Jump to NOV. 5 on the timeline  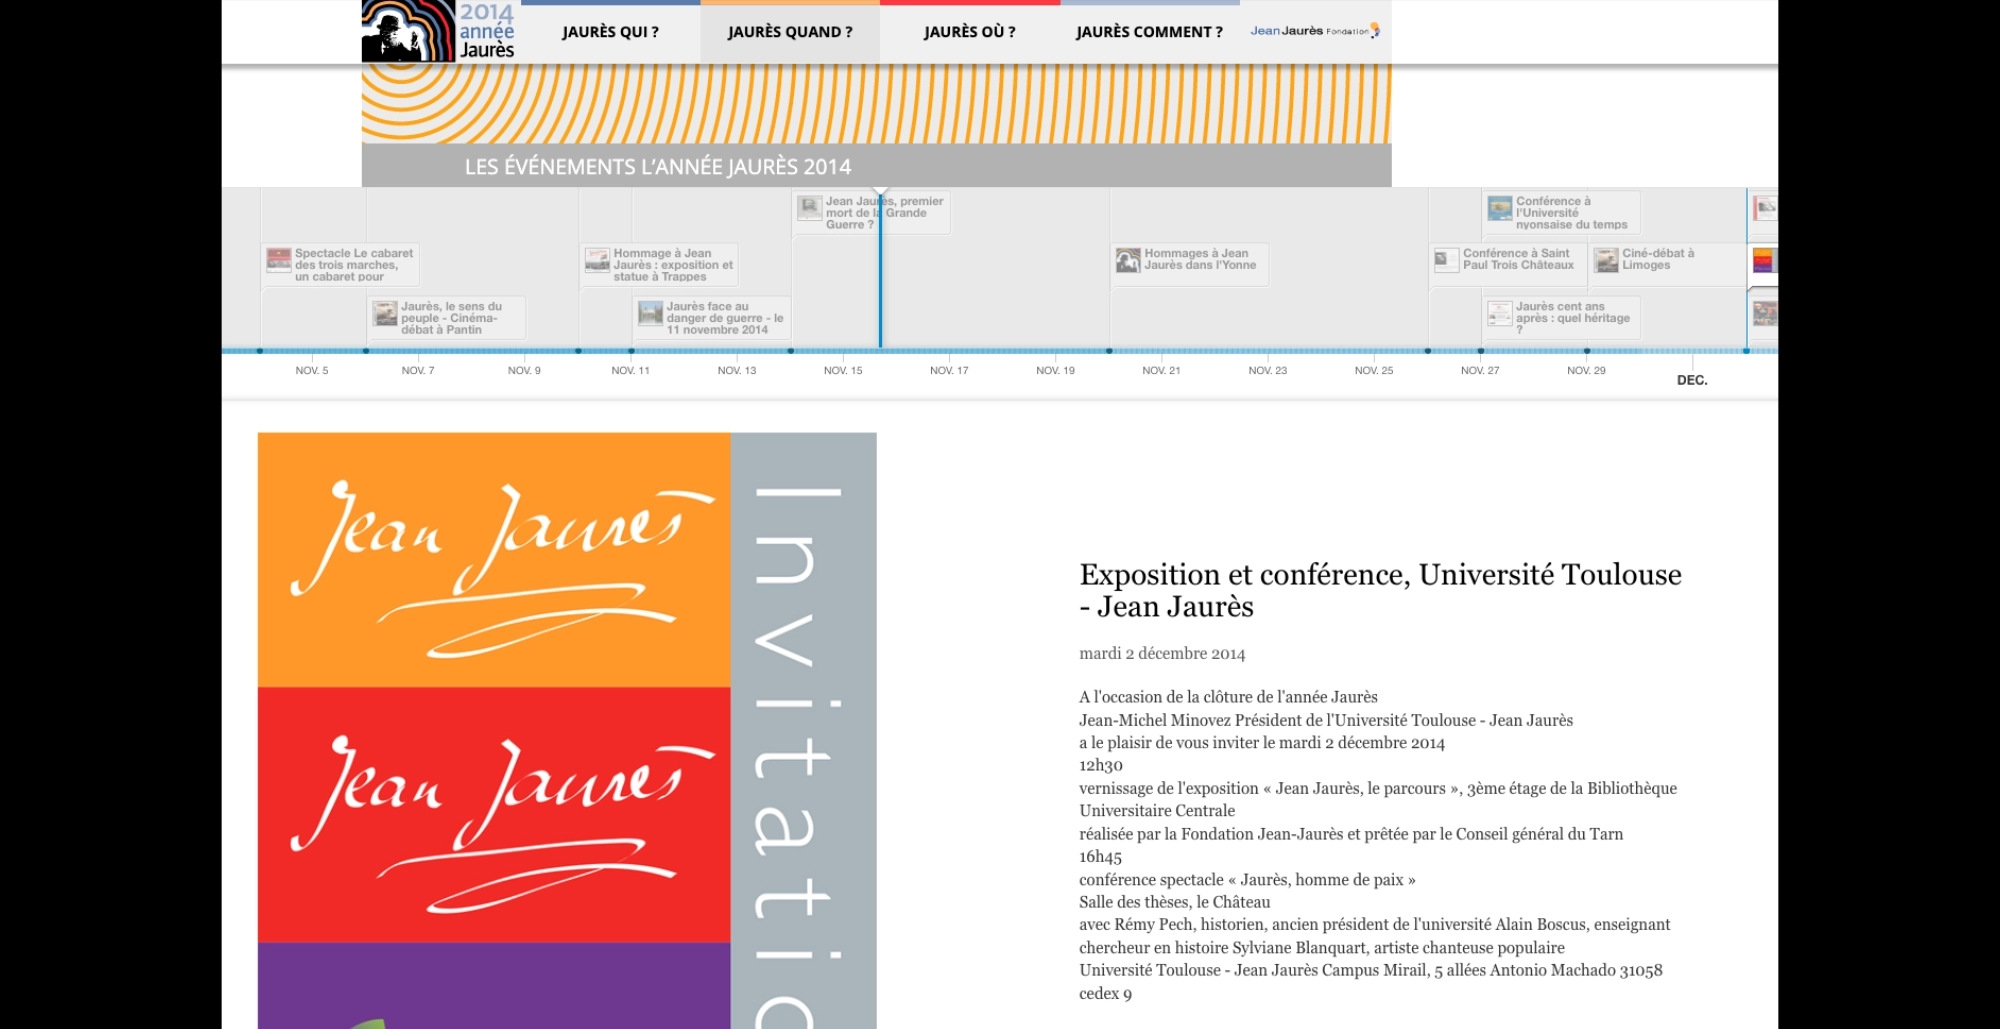pyautogui.click(x=312, y=371)
